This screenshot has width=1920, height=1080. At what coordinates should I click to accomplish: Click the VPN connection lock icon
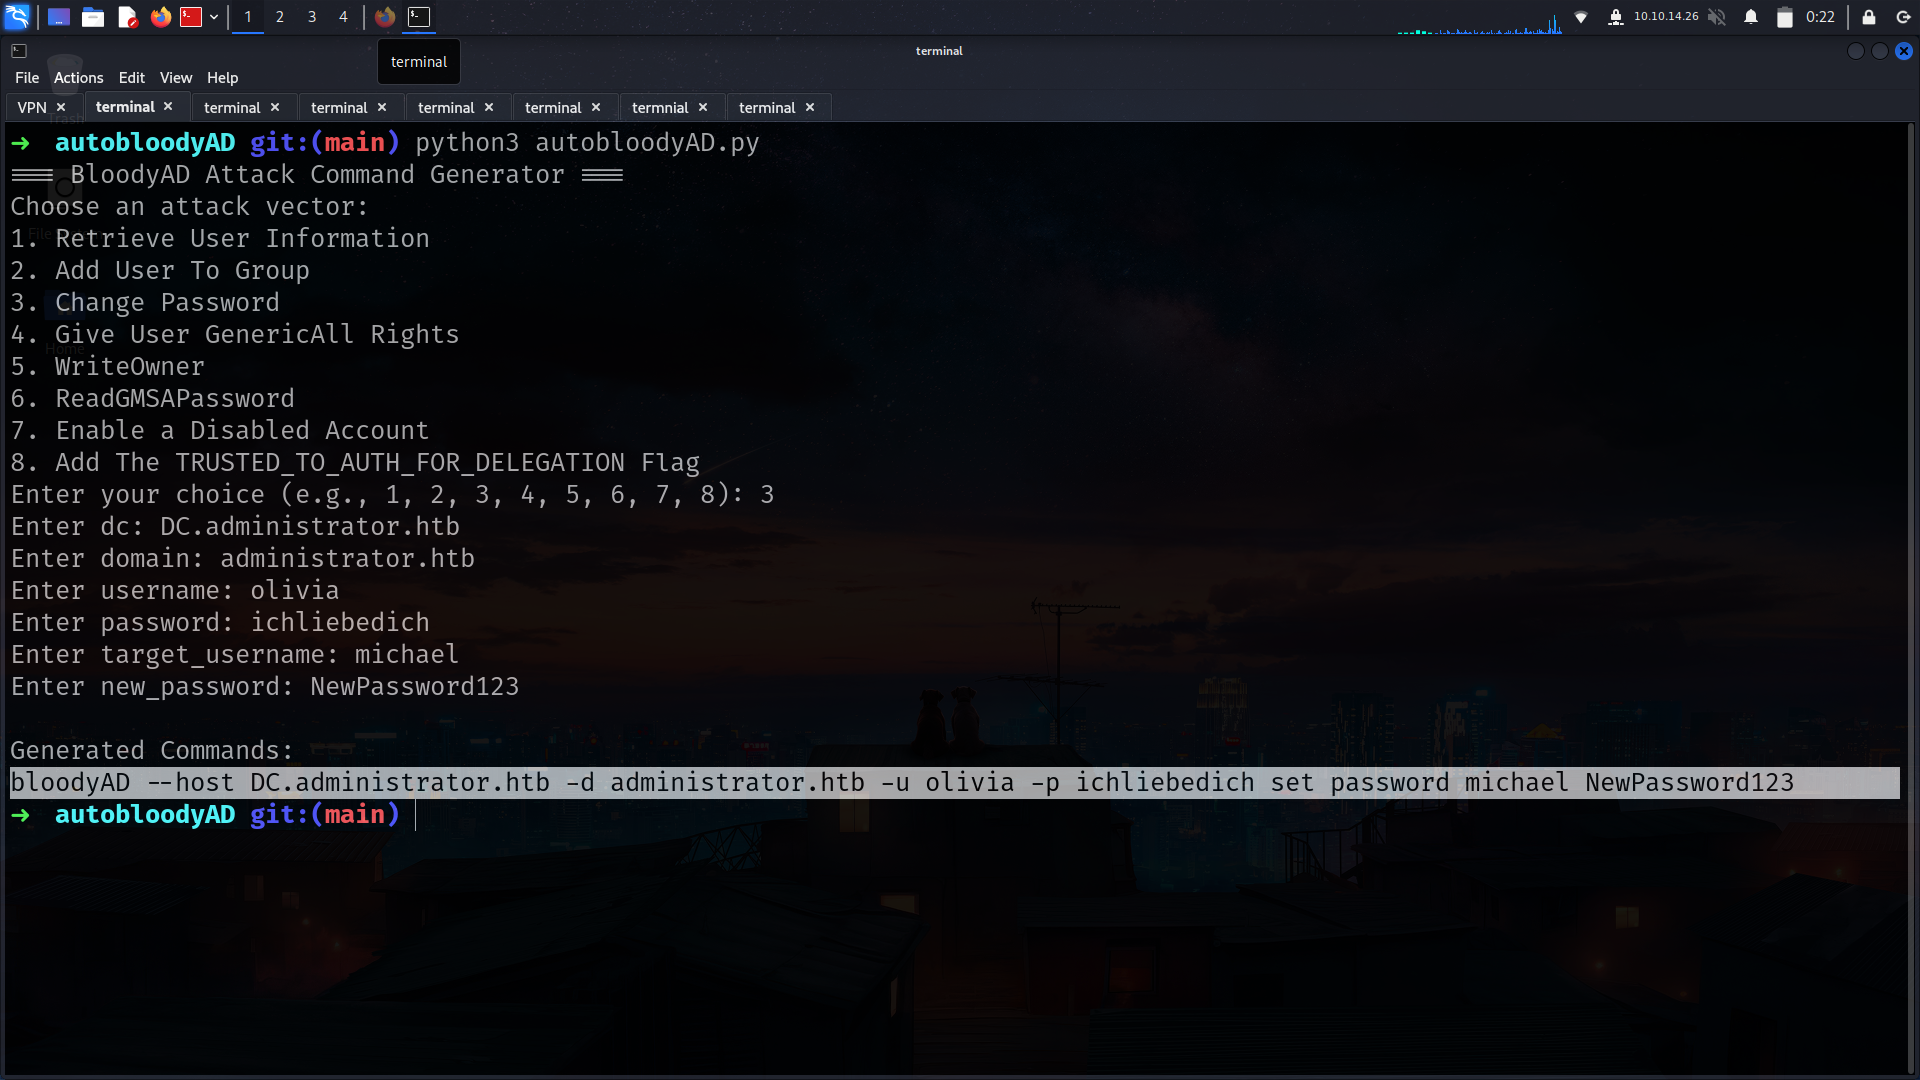pyautogui.click(x=1615, y=17)
